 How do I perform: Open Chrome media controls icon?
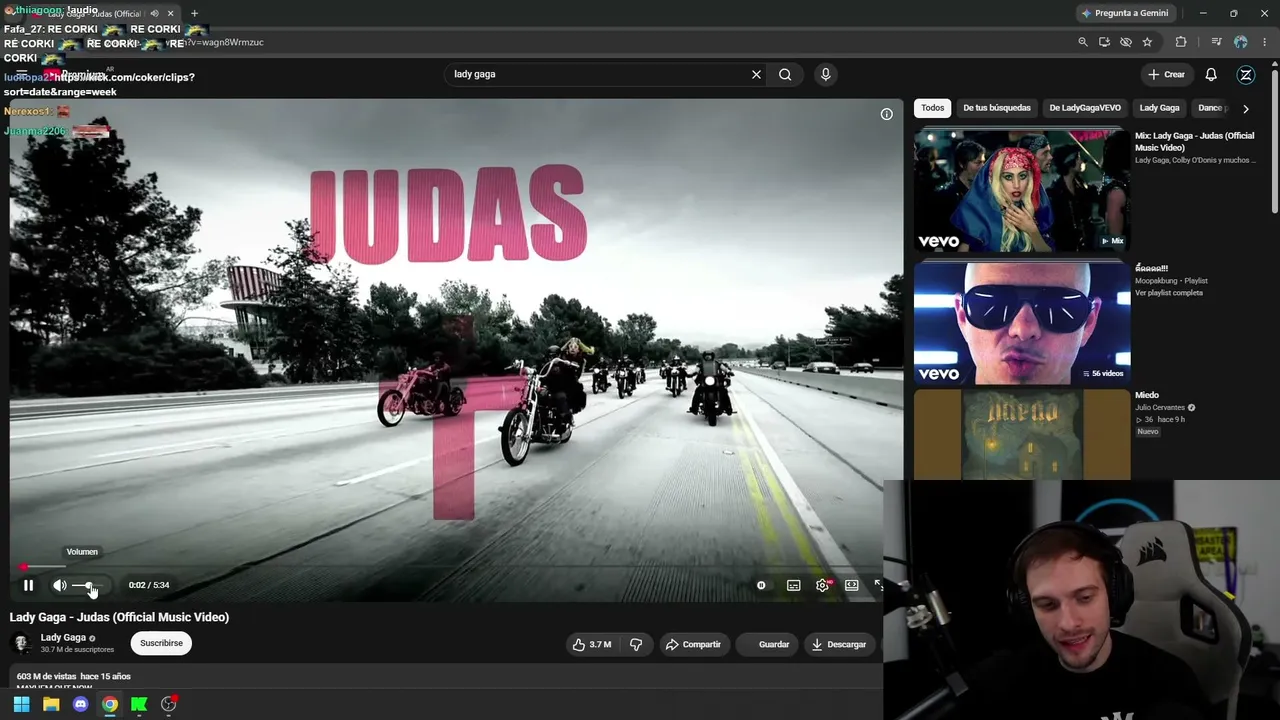pos(1216,42)
